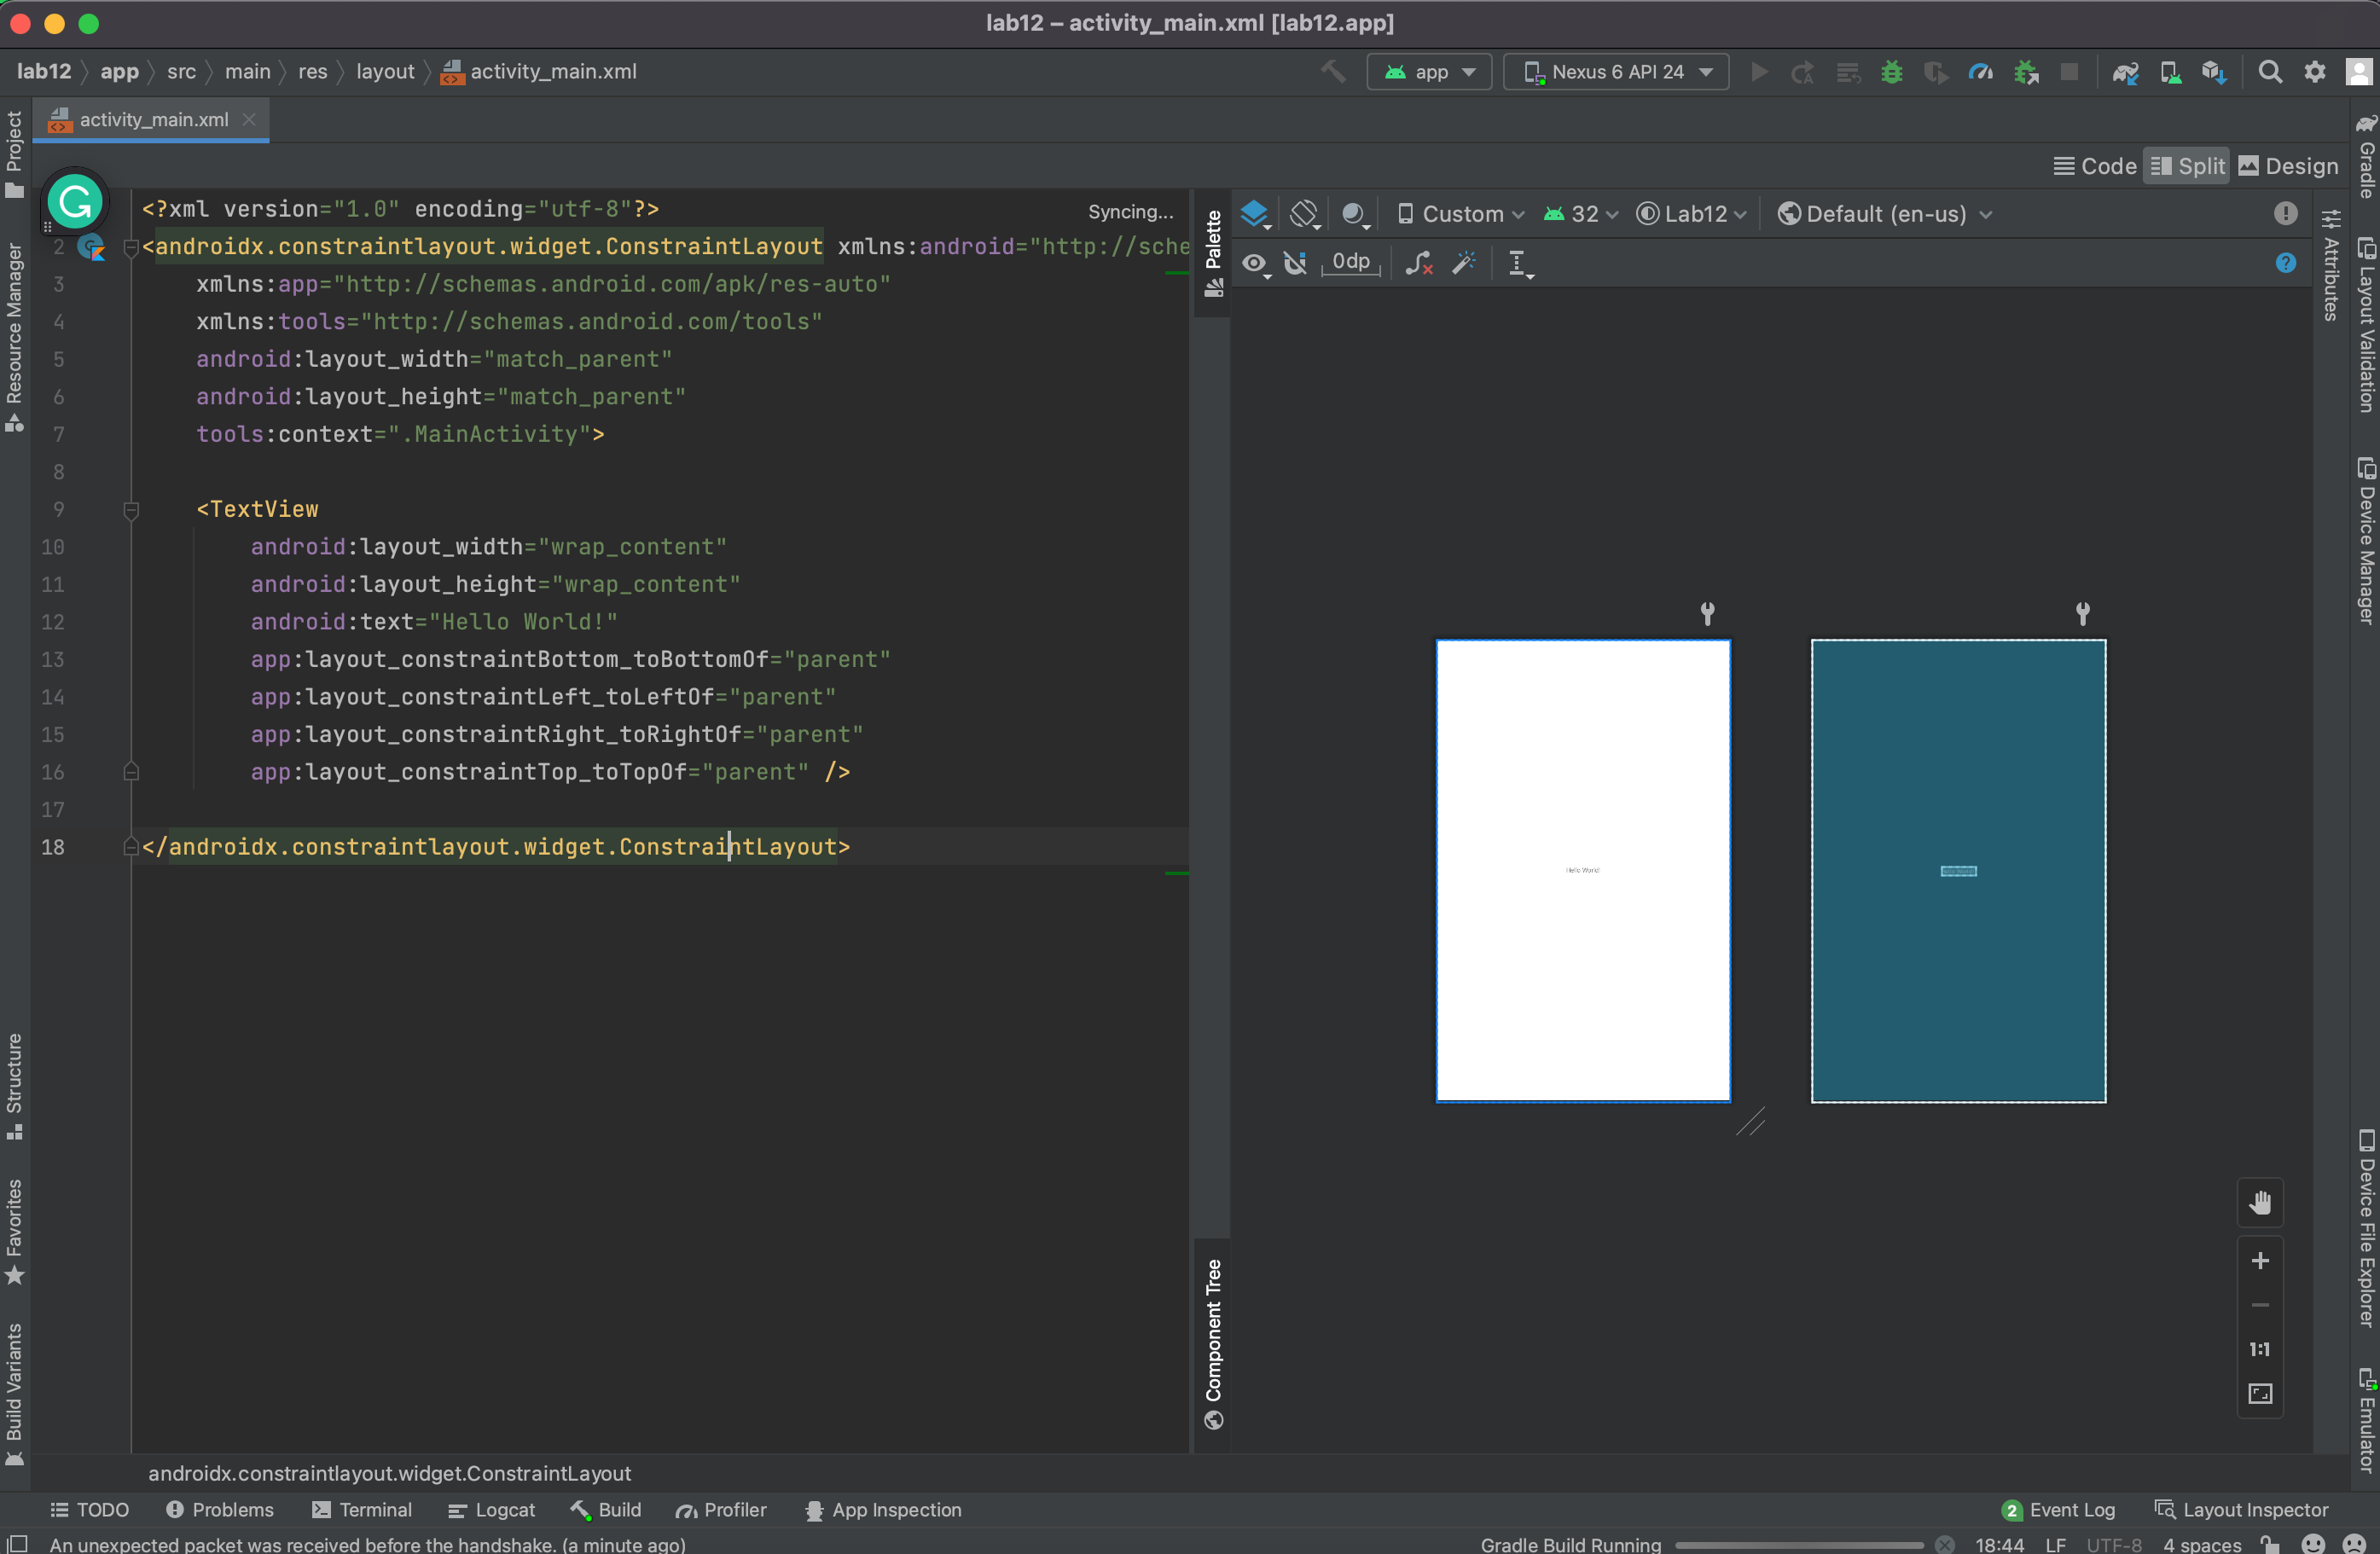
Task: Collapse the TextView tag fold marker
Action: click(x=130, y=510)
